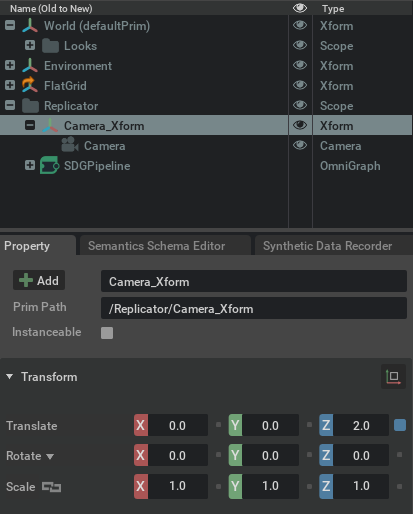Screen dimensions: 413x514
Task: Collapse the Camera_Xform tree node
Action: tap(30, 125)
